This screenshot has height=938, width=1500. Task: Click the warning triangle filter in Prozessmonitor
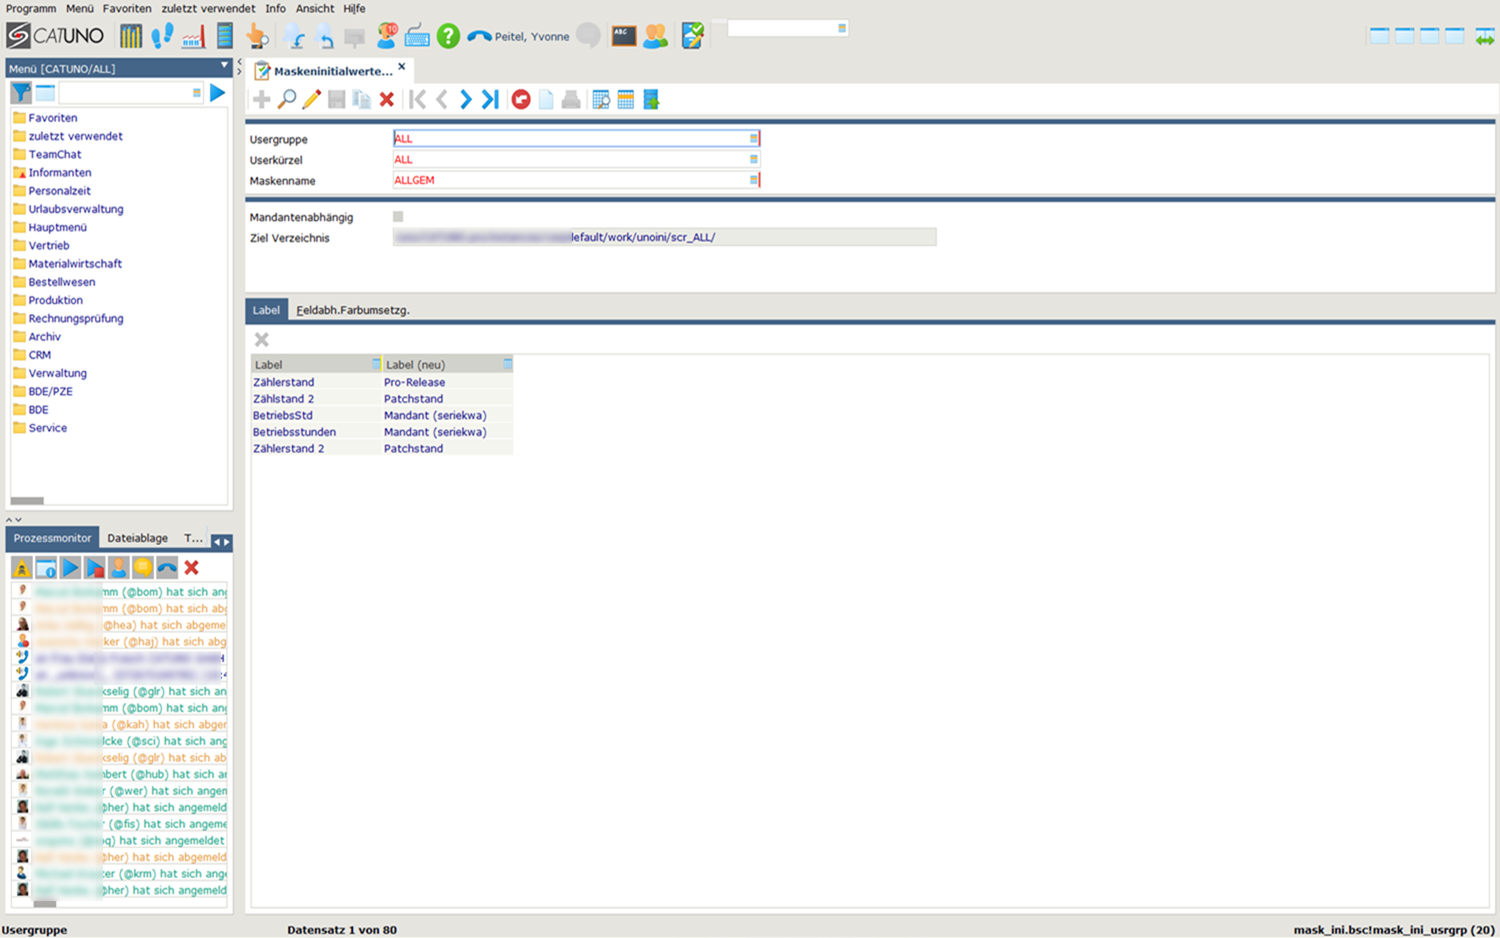click(x=21, y=568)
